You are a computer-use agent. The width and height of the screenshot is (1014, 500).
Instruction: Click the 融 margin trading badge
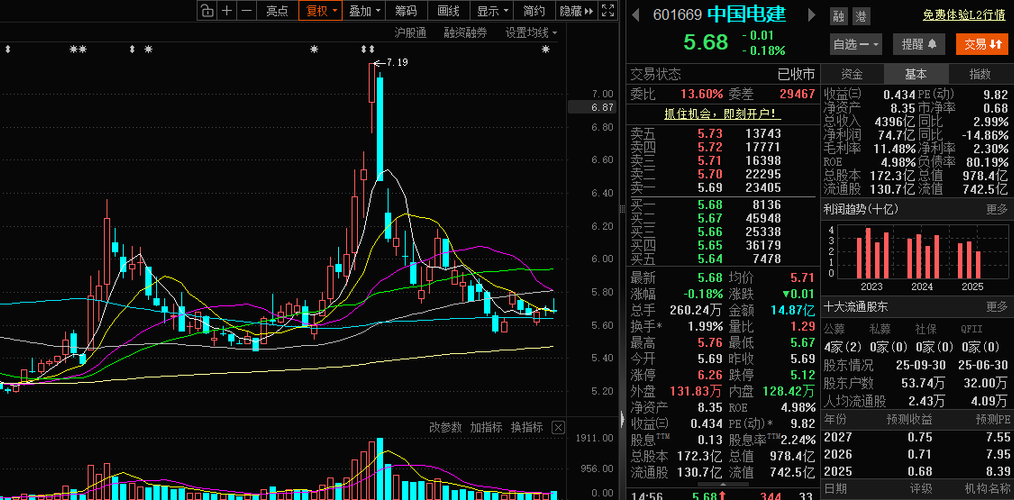click(839, 15)
